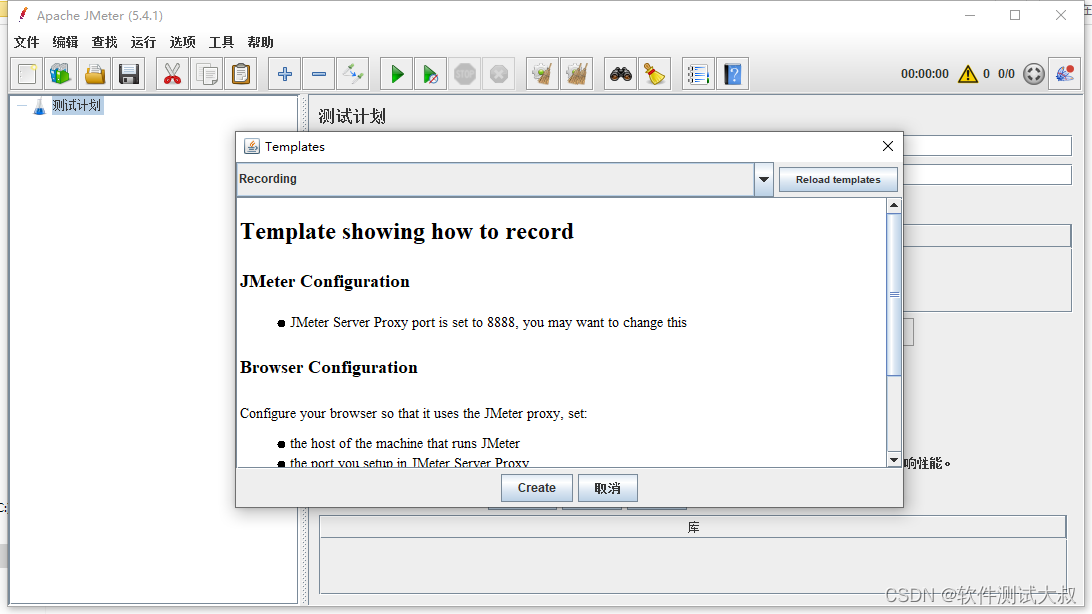
Task: Click the 00:00:00 elapsed time display
Action: [x=924, y=74]
